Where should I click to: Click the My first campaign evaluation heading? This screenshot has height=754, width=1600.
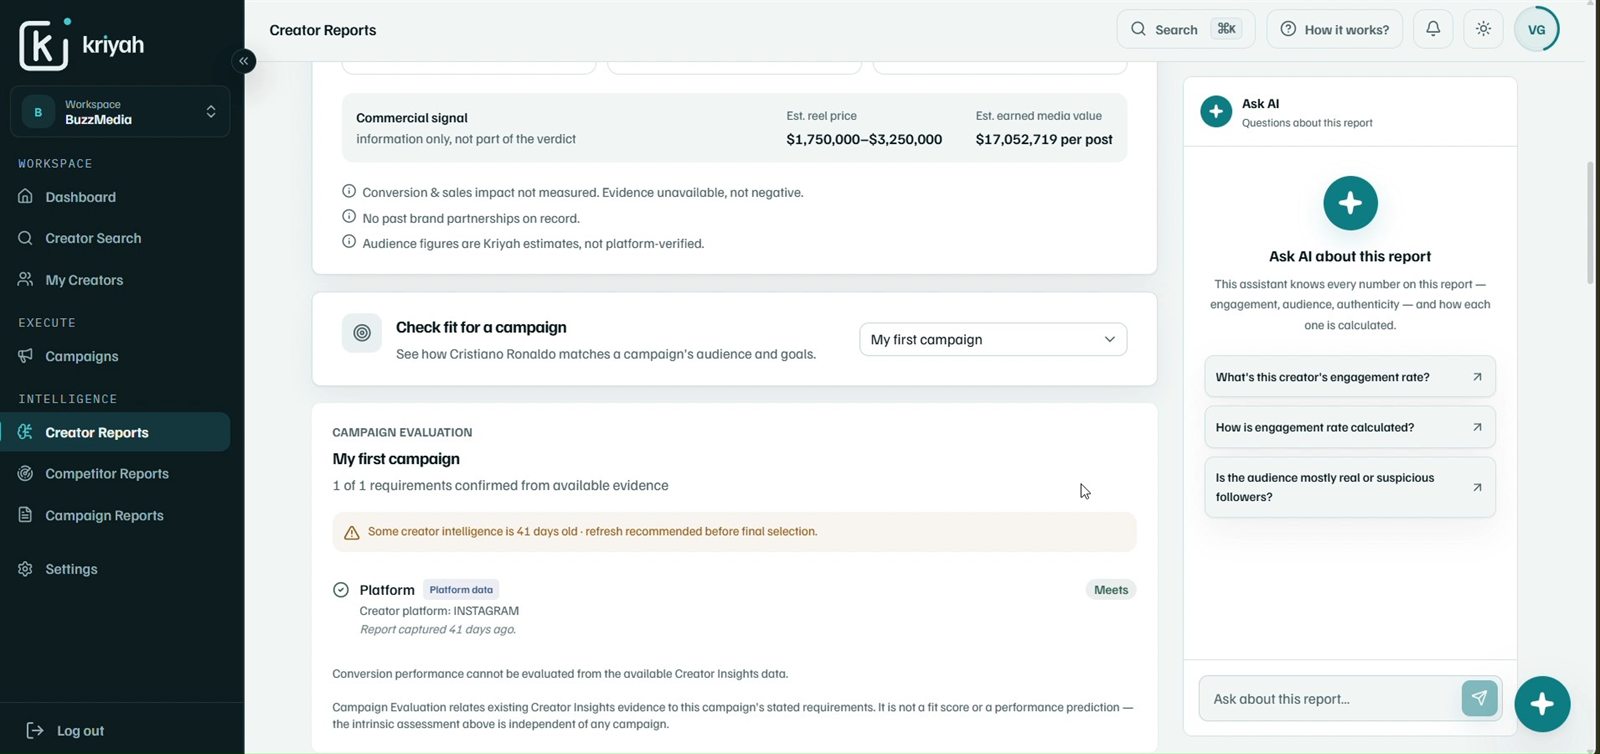pos(396,459)
